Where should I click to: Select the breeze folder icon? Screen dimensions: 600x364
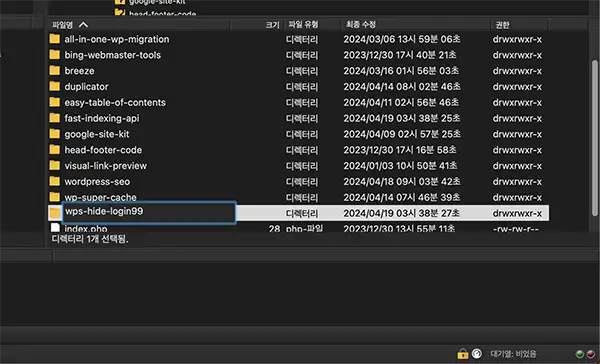click(55, 70)
